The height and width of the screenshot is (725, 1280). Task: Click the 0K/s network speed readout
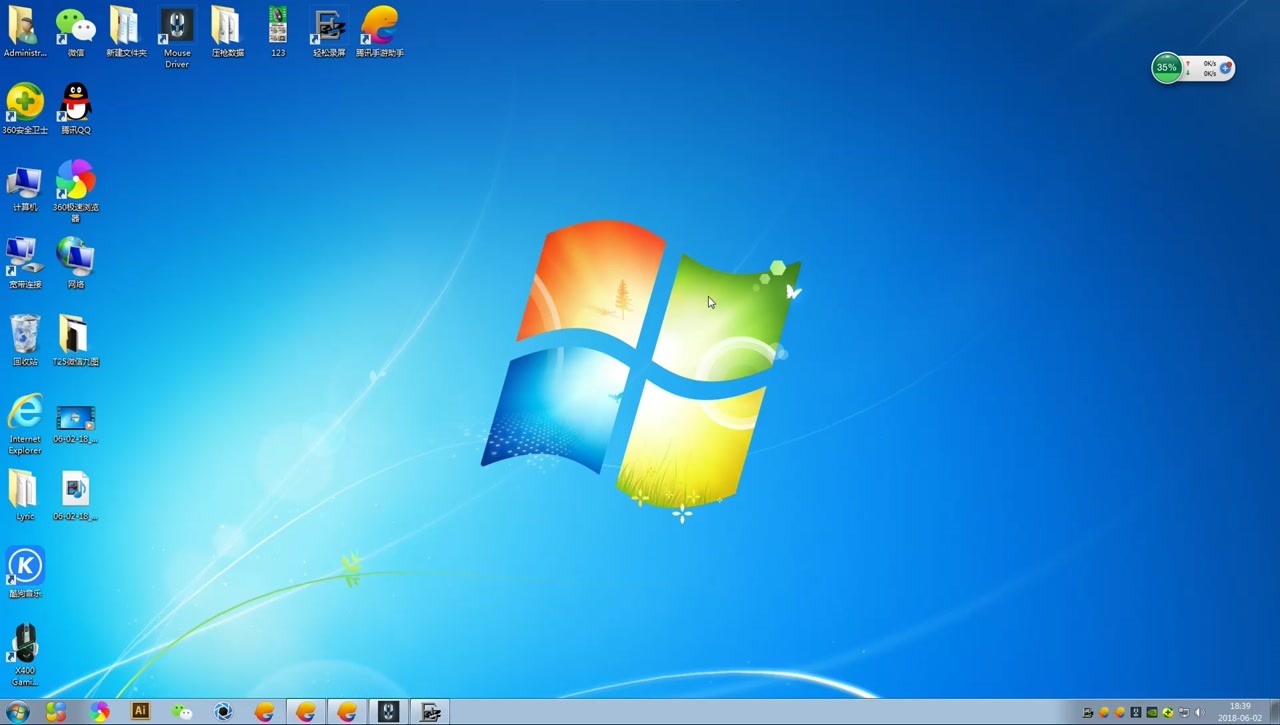(x=1209, y=68)
